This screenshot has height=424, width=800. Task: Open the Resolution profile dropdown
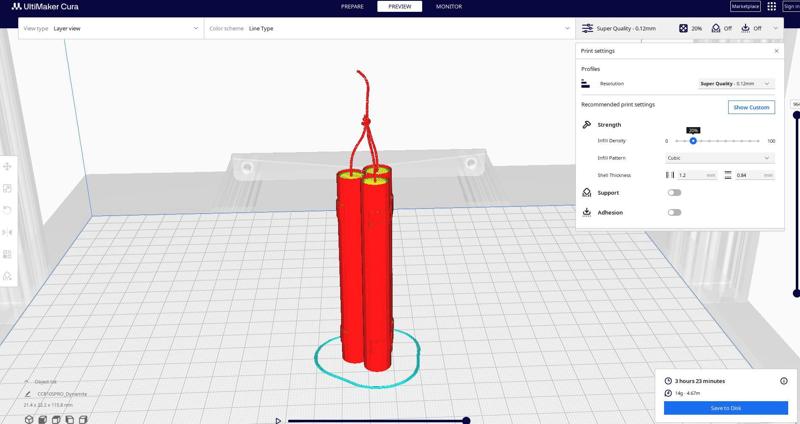(x=736, y=84)
